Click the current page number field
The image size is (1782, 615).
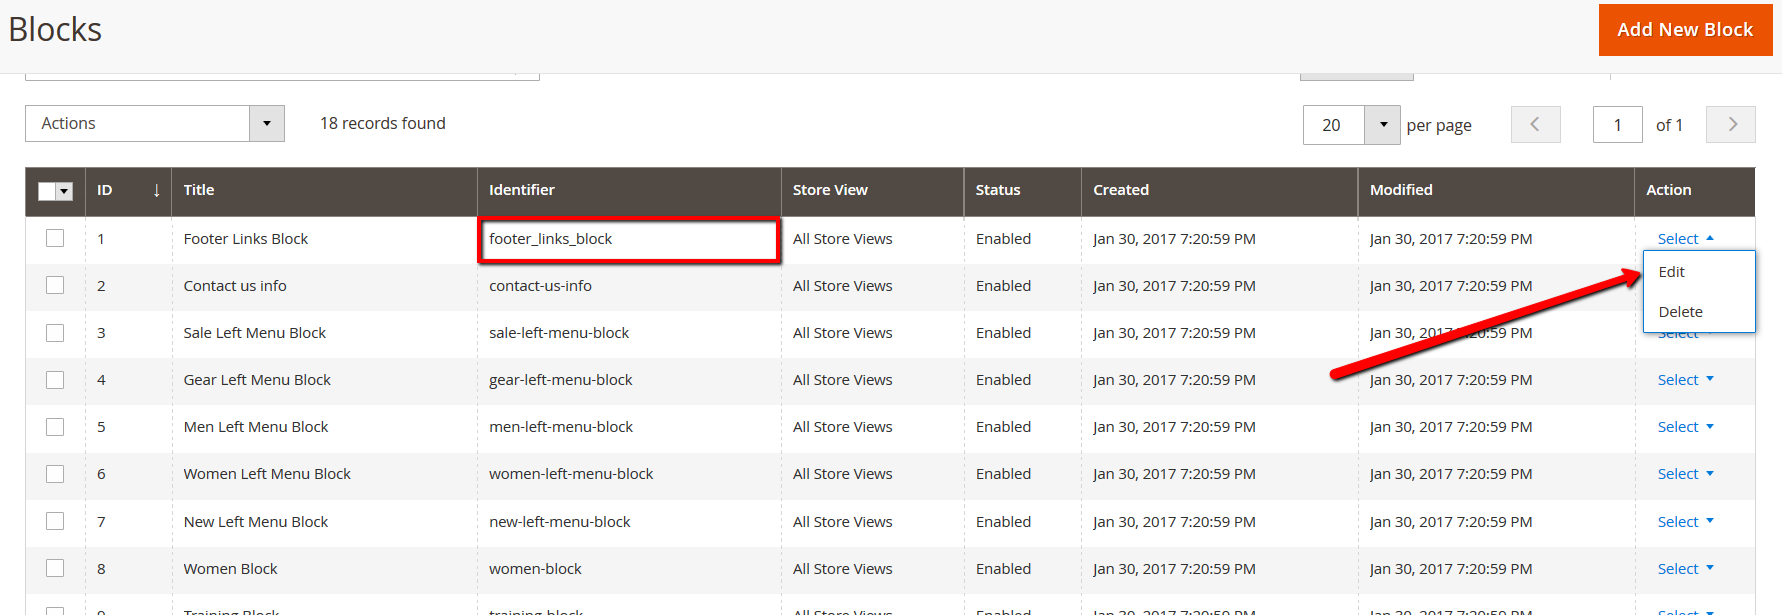pyautogui.click(x=1618, y=125)
